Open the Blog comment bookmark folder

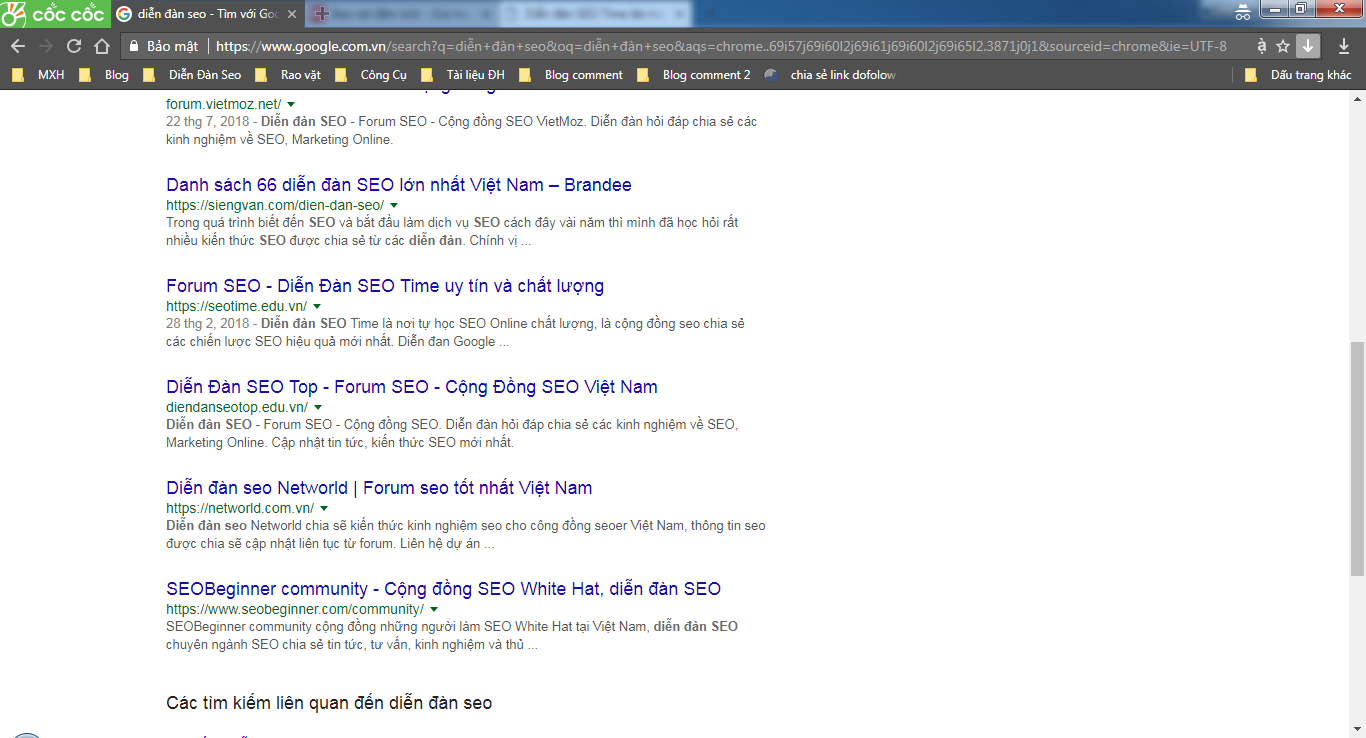(x=571, y=75)
